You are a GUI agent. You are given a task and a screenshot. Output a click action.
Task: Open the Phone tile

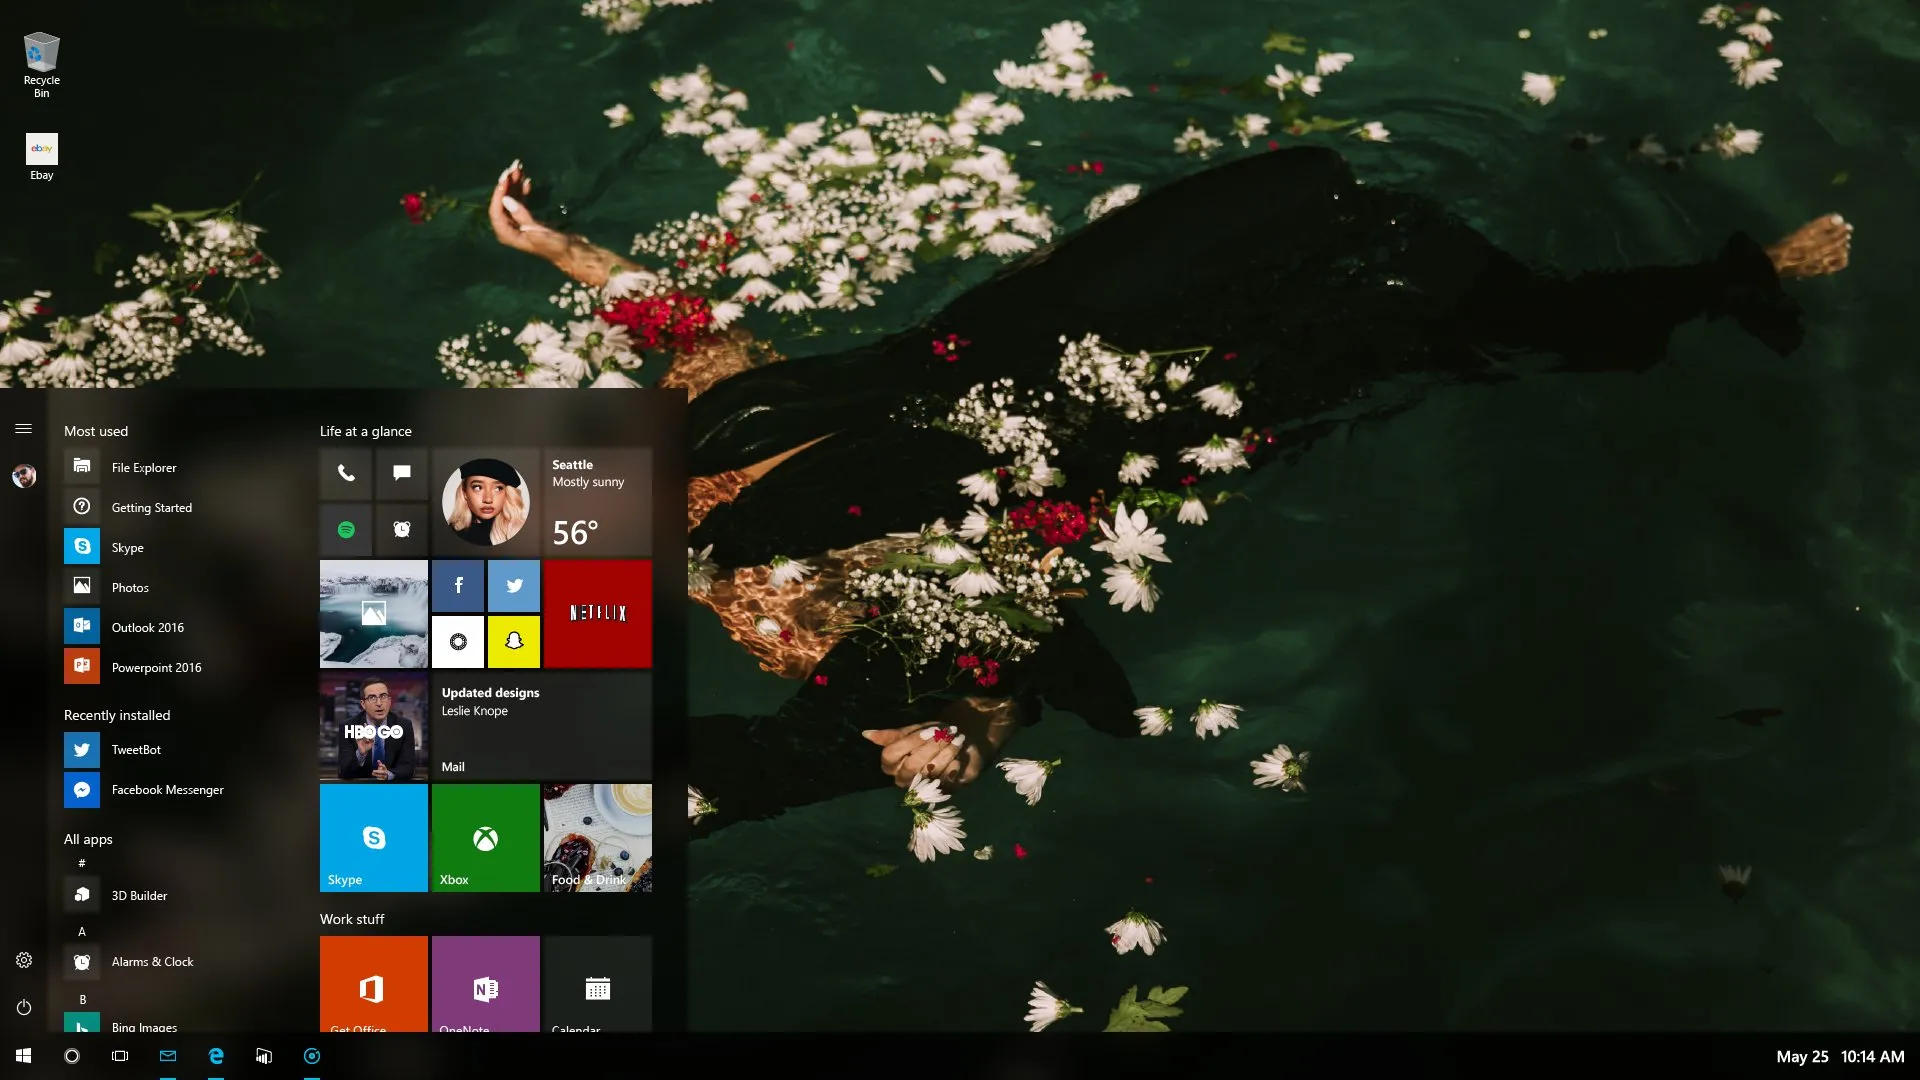pos(345,474)
